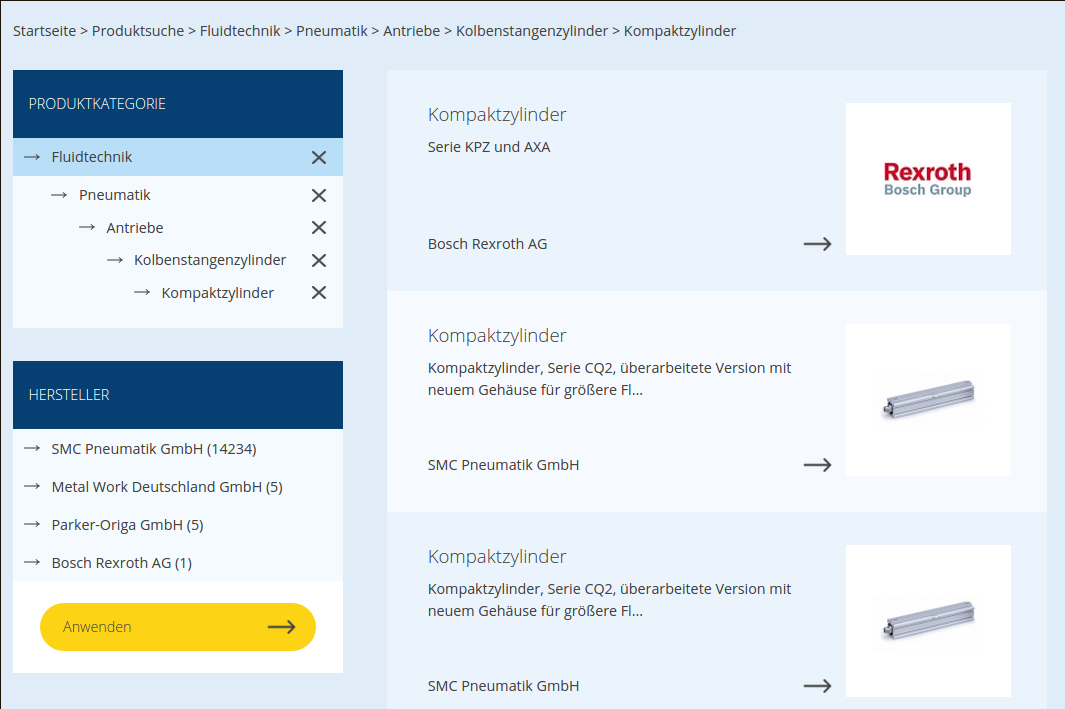
Task: Click the PRODUKTKATEGORIE panel header
Action: pos(178,104)
